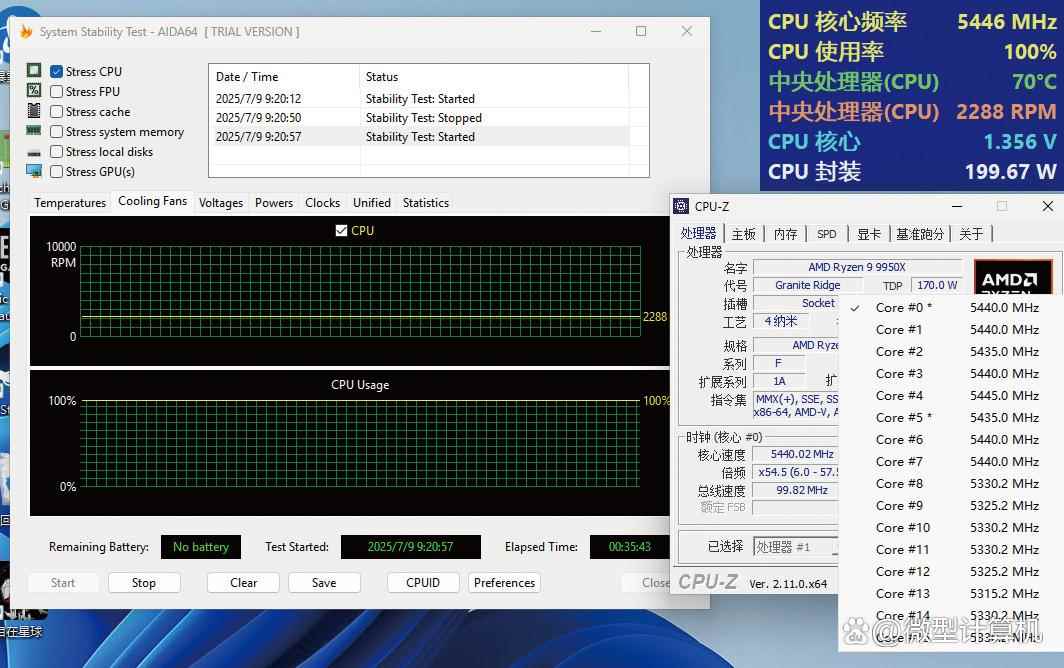The width and height of the screenshot is (1064, 668).
Task: Pick Core #9 at 5325.2 MHz
Action: click(x=949, y=506)
